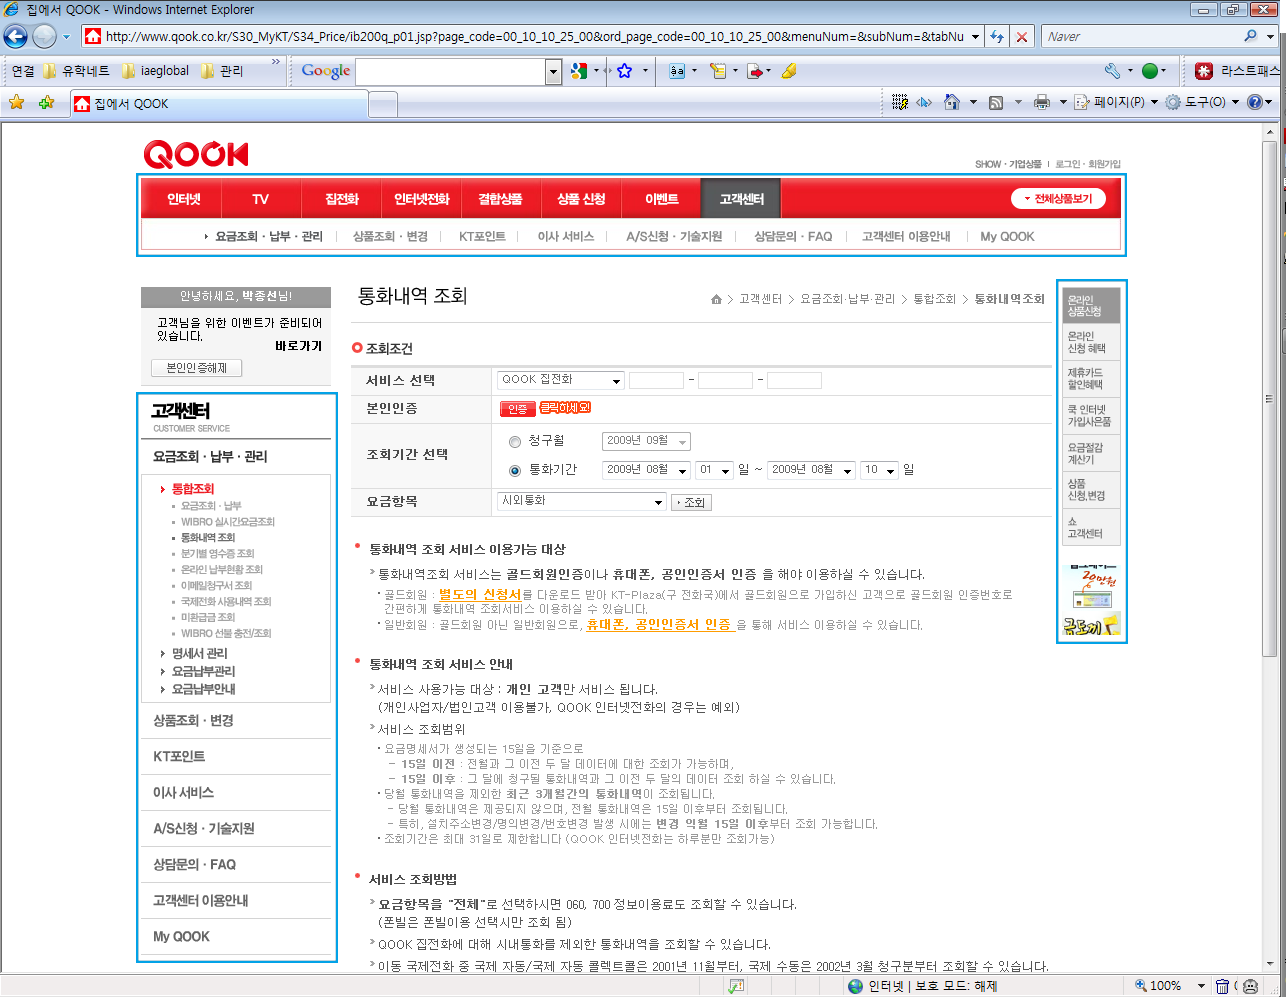Click the Google toolbar bookmark star
The height and width of the screenshot is (997, 1286).
point(624,71)
